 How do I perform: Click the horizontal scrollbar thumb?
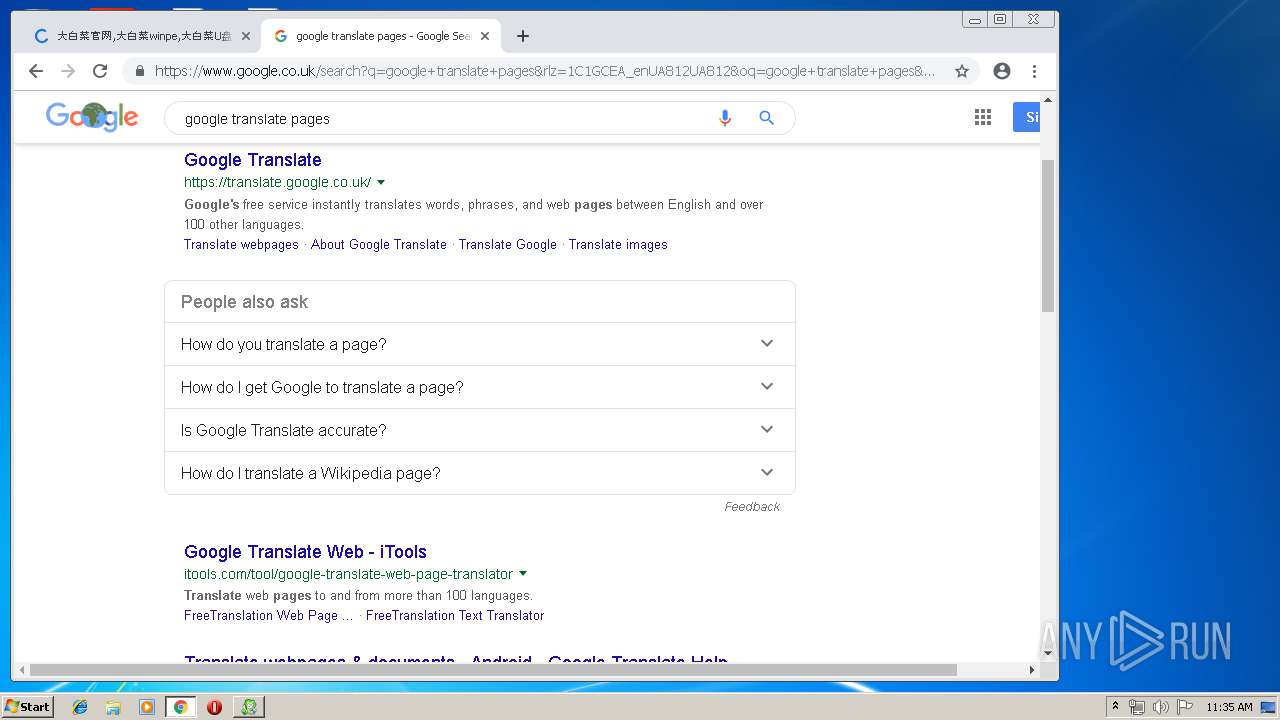pos(493,670)
